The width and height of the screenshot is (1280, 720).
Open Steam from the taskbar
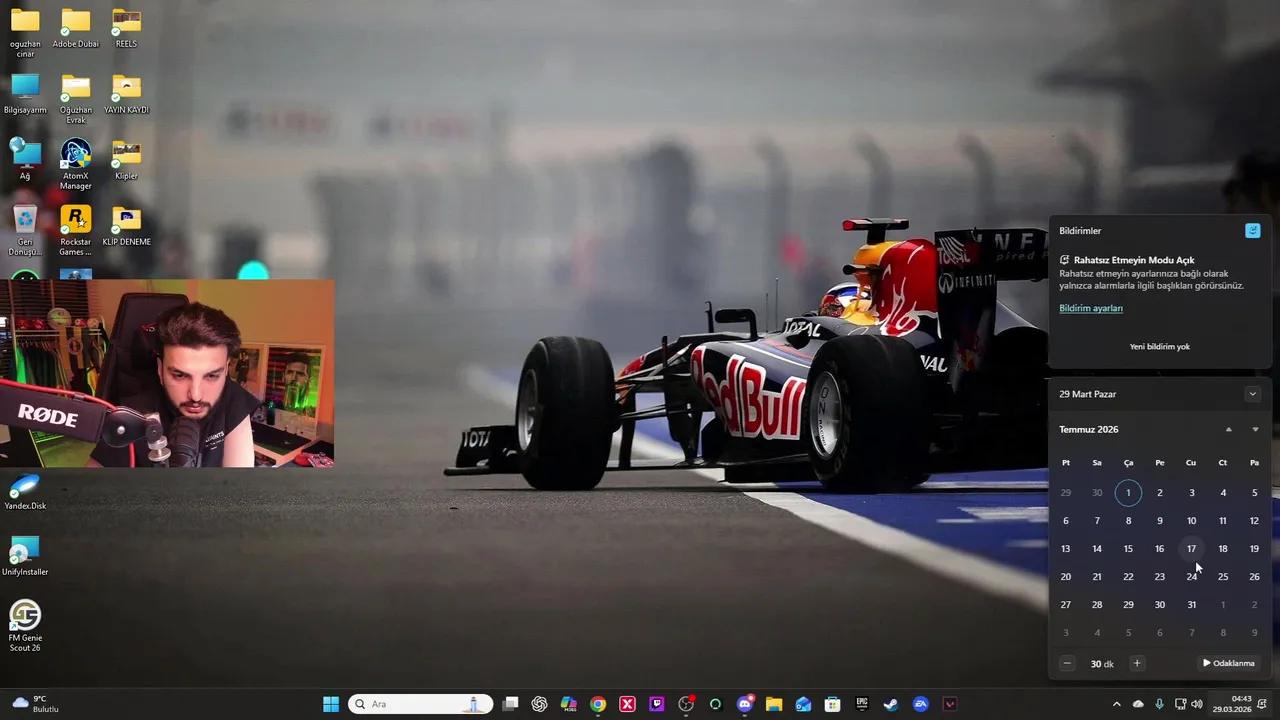[x=891, y=704]
